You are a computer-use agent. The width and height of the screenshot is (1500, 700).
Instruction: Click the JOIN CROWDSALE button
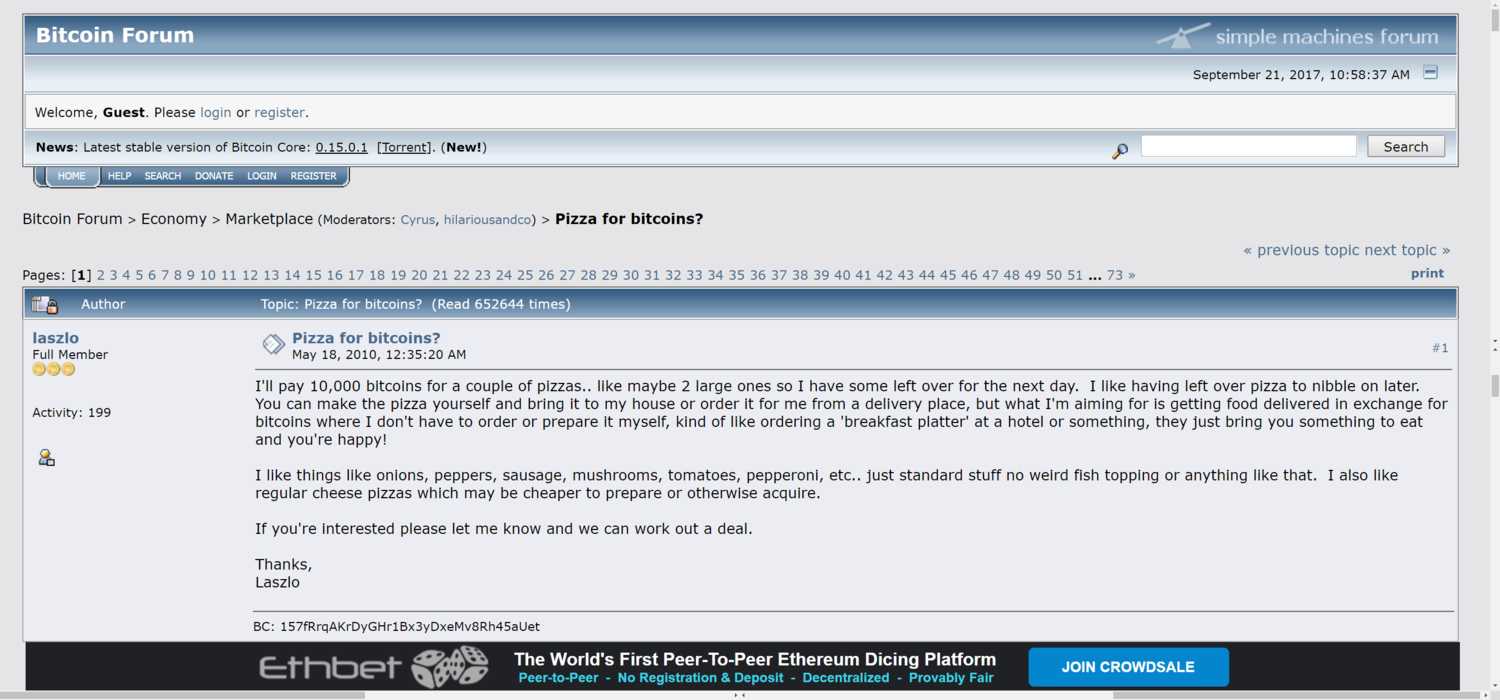coord(1128,667)
